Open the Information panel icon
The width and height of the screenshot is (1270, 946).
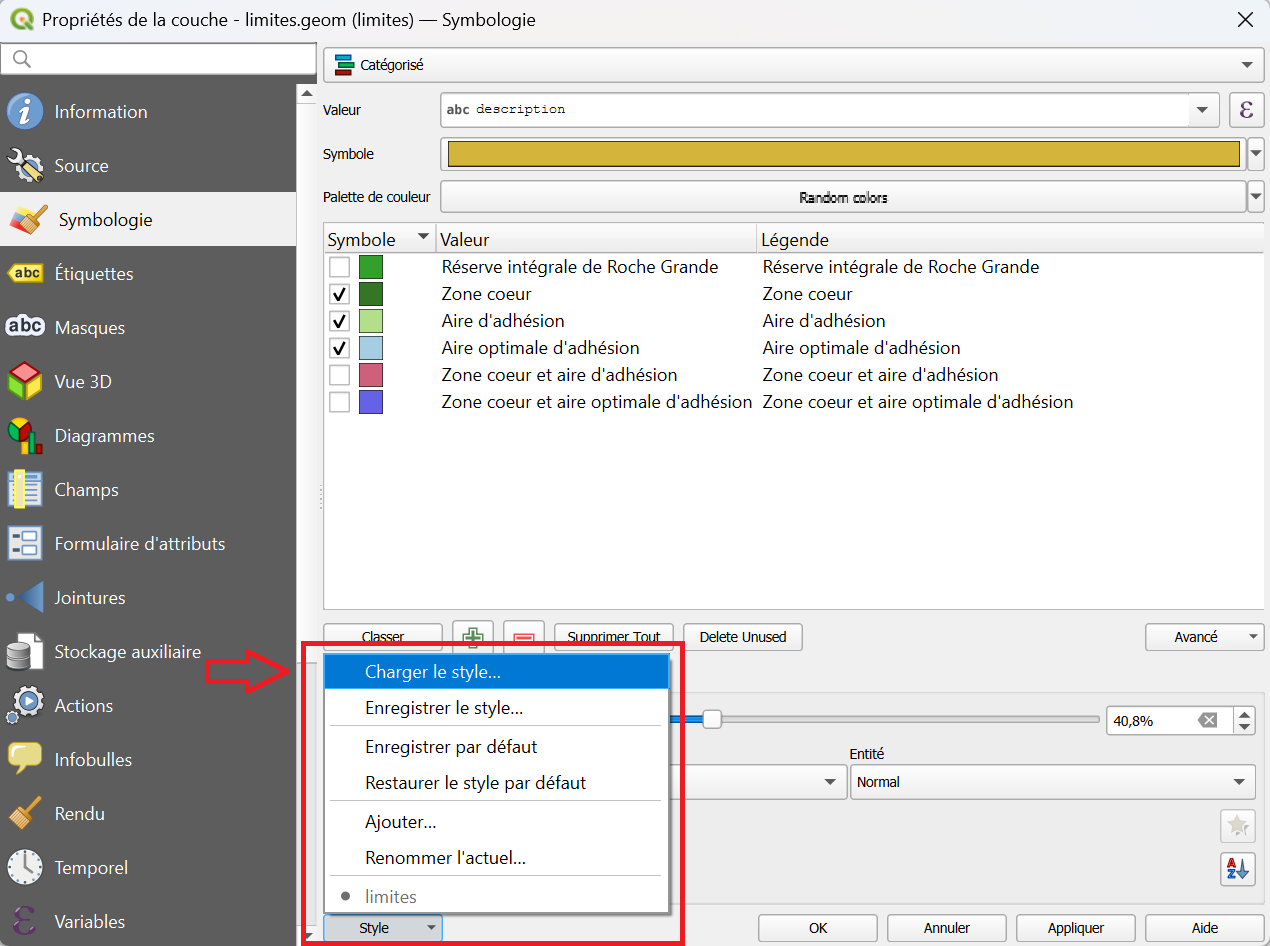25,112
